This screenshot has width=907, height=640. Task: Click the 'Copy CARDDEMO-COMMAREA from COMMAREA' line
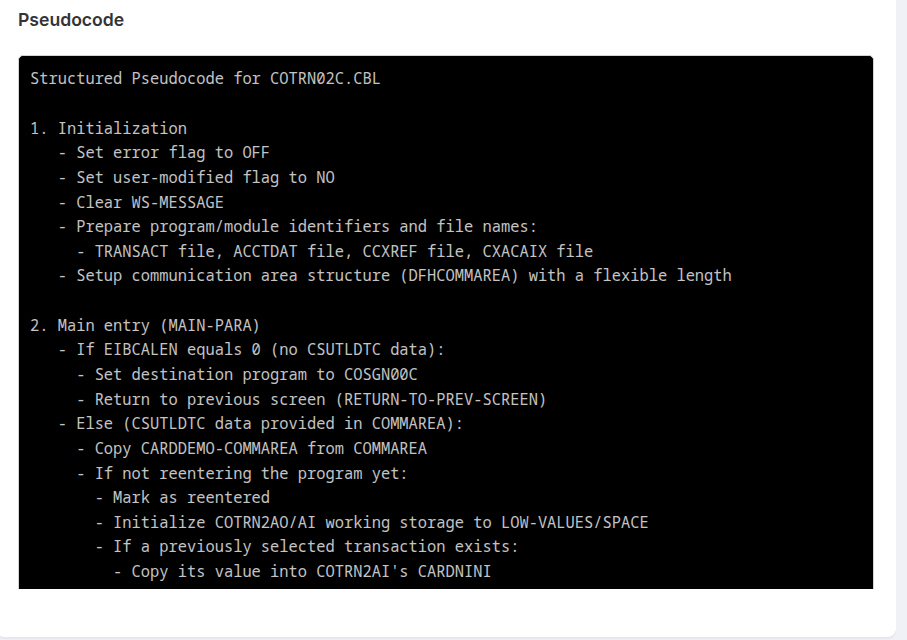click(x=260, y=448)
